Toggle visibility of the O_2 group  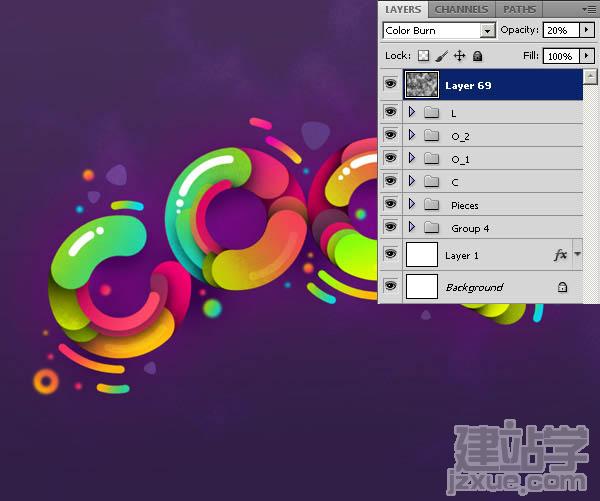point(390,135)
